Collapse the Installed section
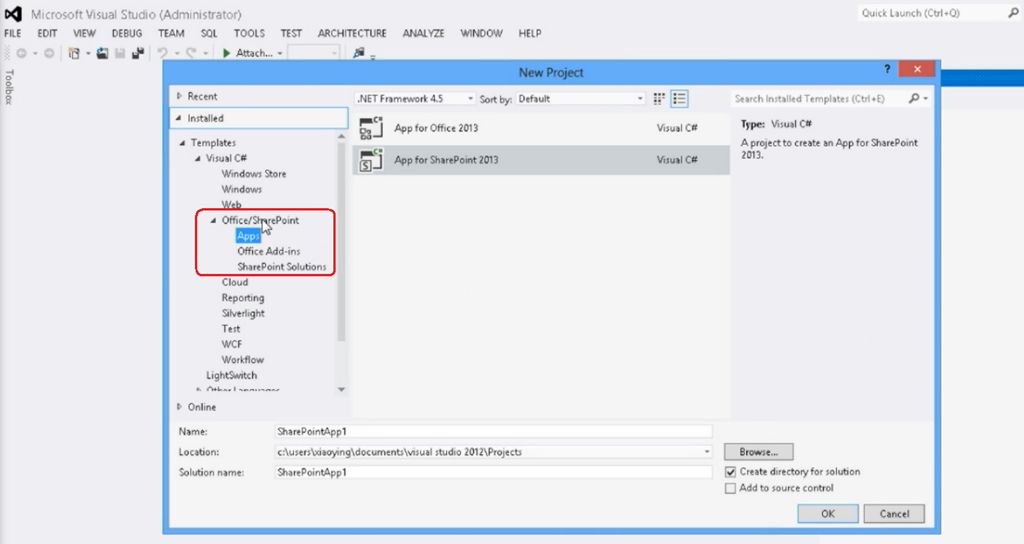This screenshot has height=544, width=1024. tap(179, 118)
